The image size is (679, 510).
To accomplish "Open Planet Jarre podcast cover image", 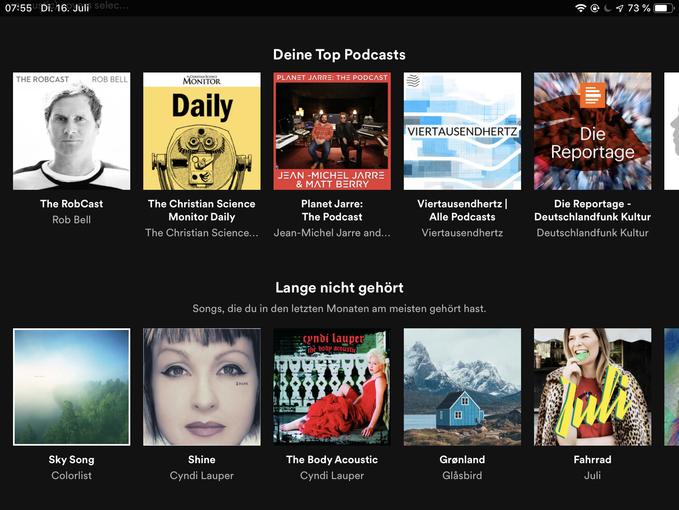I will [332, 131].
